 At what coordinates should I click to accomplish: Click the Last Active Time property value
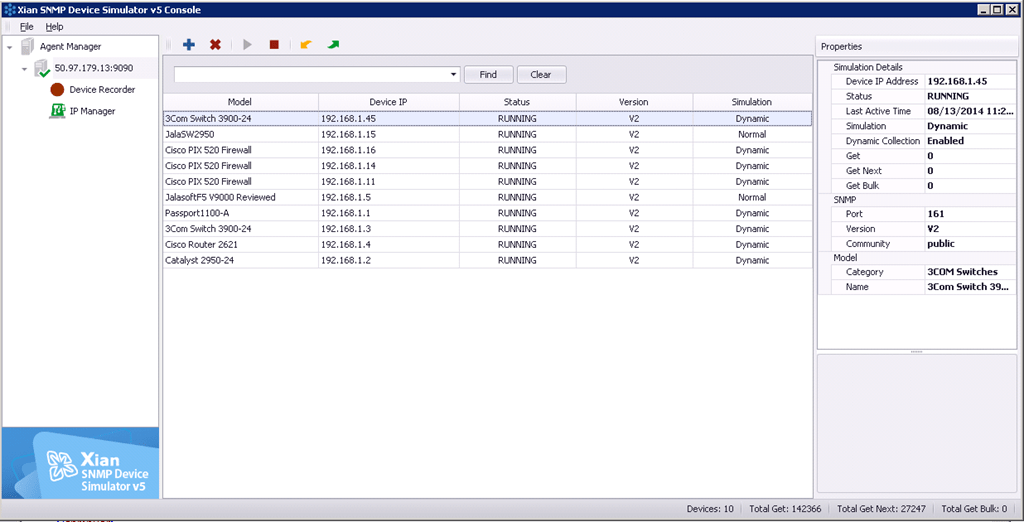(x=970, y=111)
